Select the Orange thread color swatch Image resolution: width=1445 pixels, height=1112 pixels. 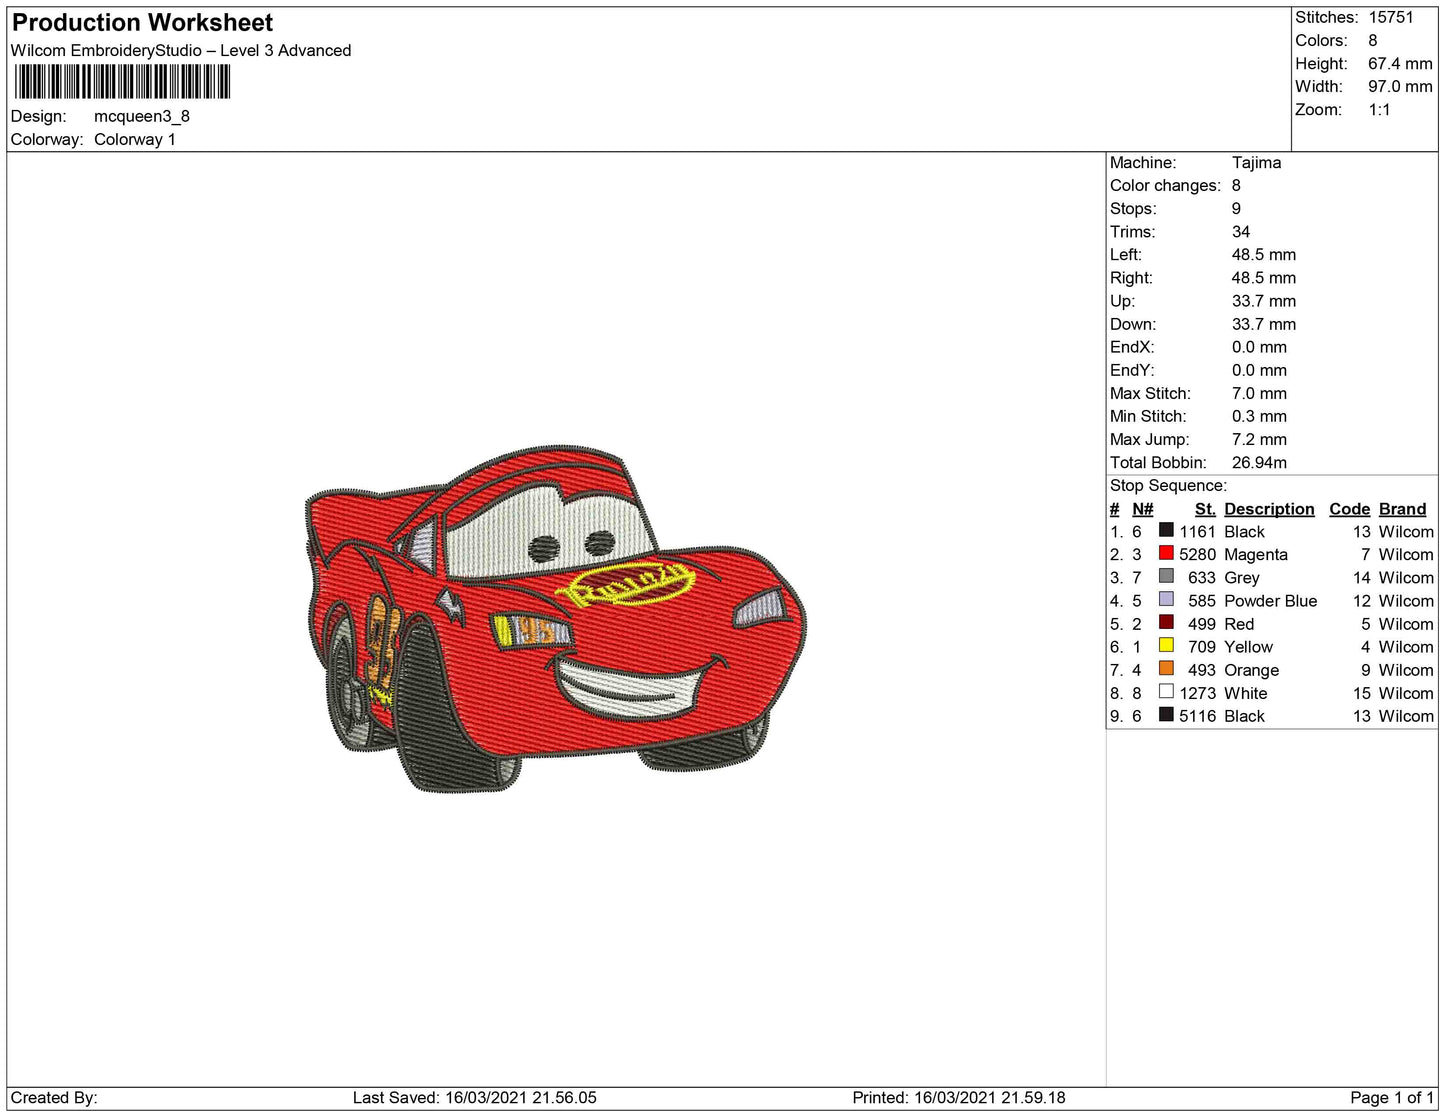(x=1166, y=668)
